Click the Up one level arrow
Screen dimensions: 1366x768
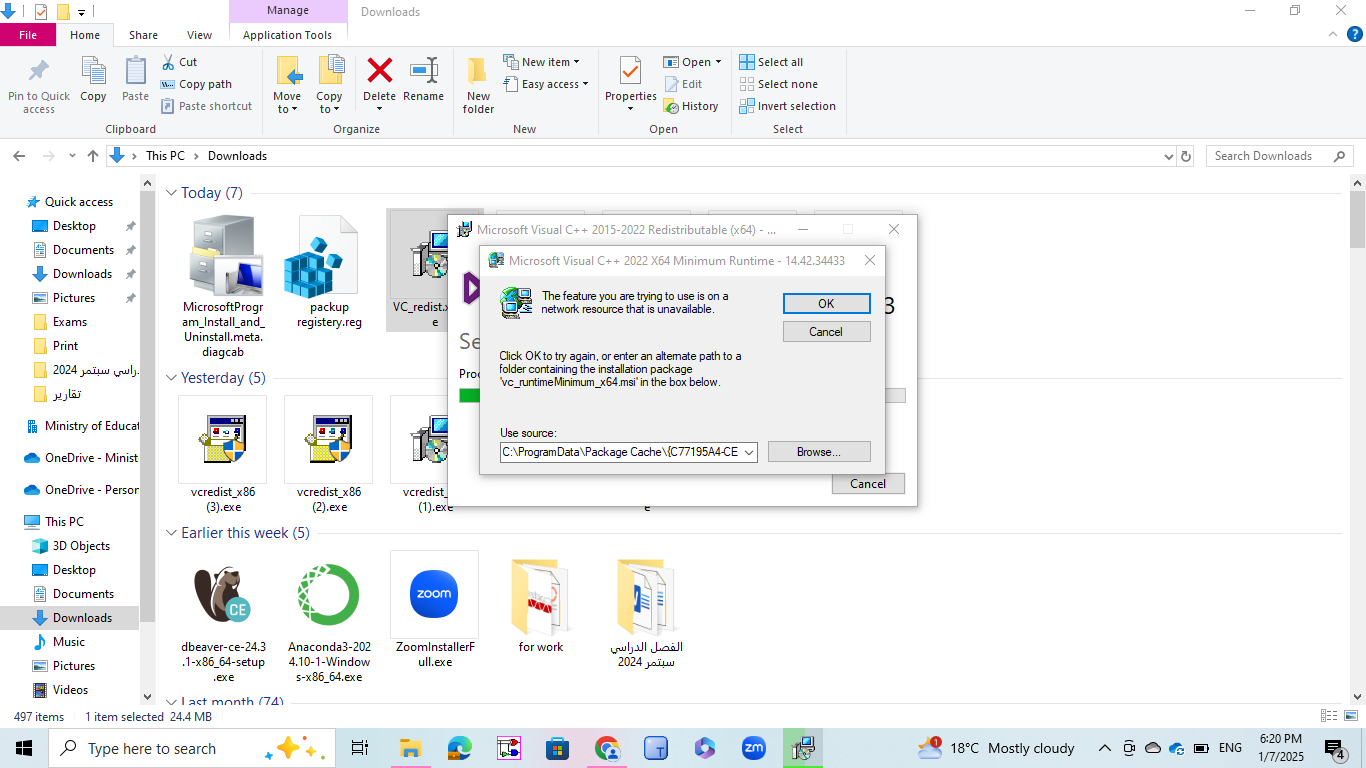point(93,156)
